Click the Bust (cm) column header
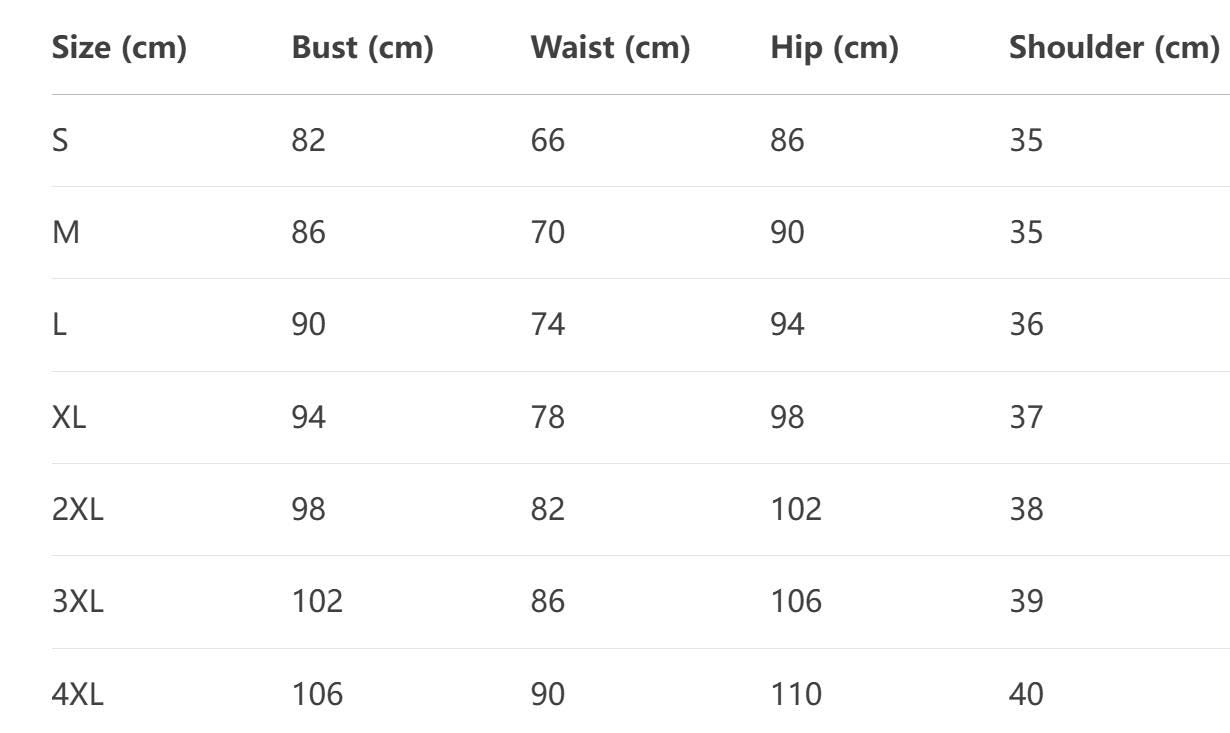Image resolution: width=1230 pixels, height=733 pixels. click(x=362, y=48)
